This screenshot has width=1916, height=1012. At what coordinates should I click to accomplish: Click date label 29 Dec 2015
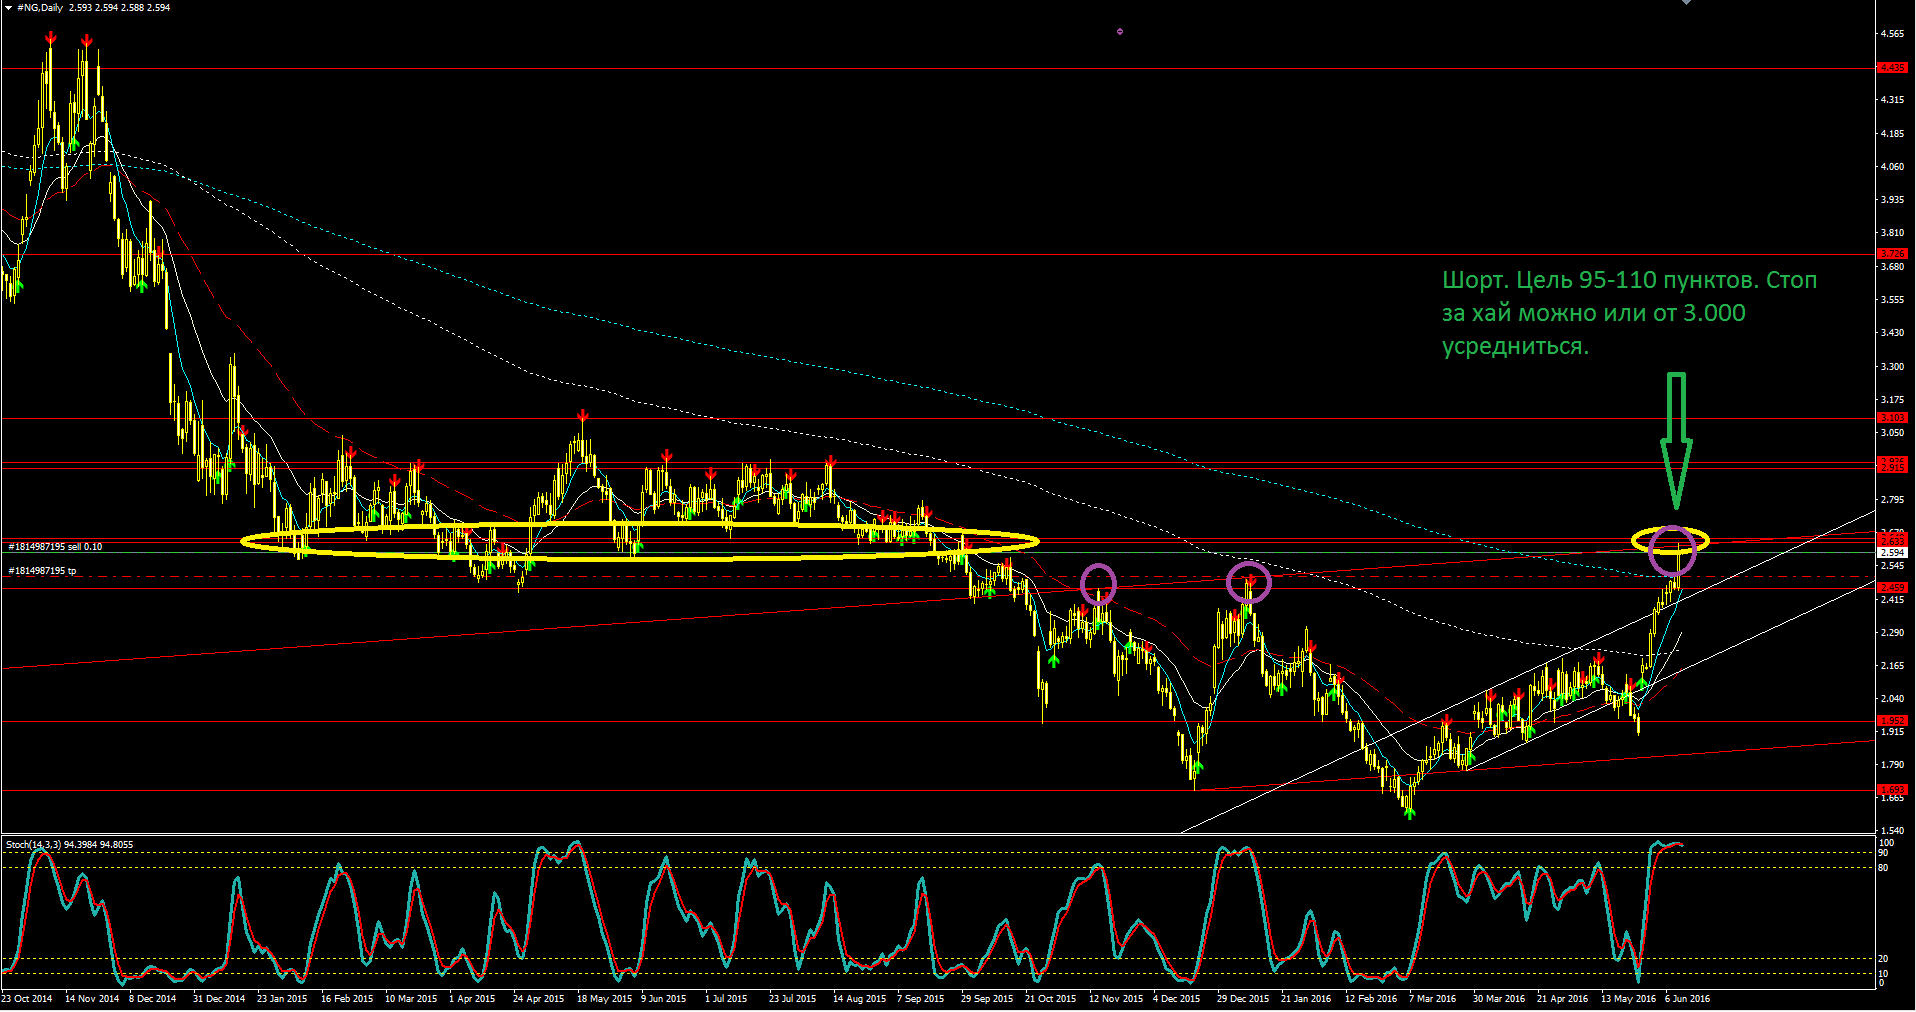[1243, 999]
